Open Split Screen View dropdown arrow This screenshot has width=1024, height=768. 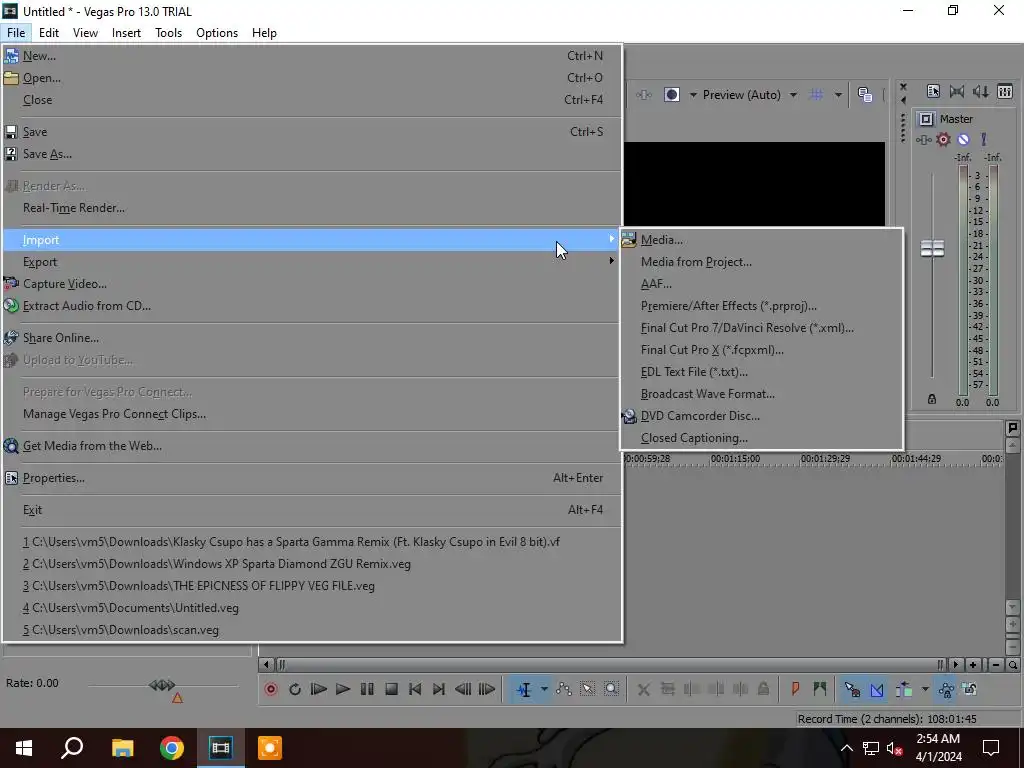[693, 95]
